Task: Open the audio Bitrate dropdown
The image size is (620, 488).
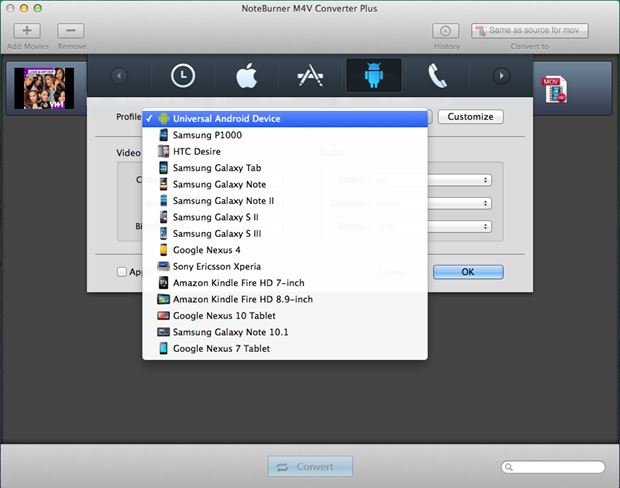Action: (459, 227)
